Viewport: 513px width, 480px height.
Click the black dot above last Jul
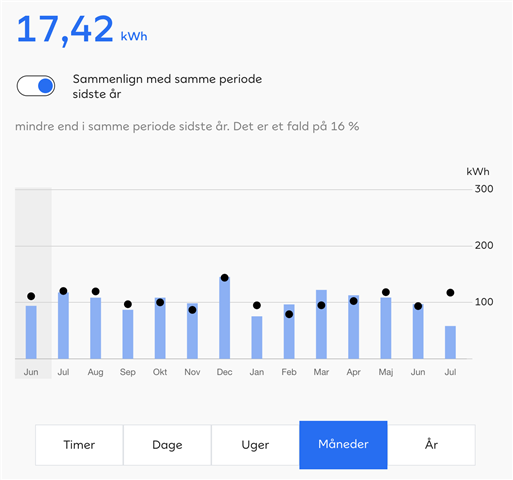click(x=450, y=293)
